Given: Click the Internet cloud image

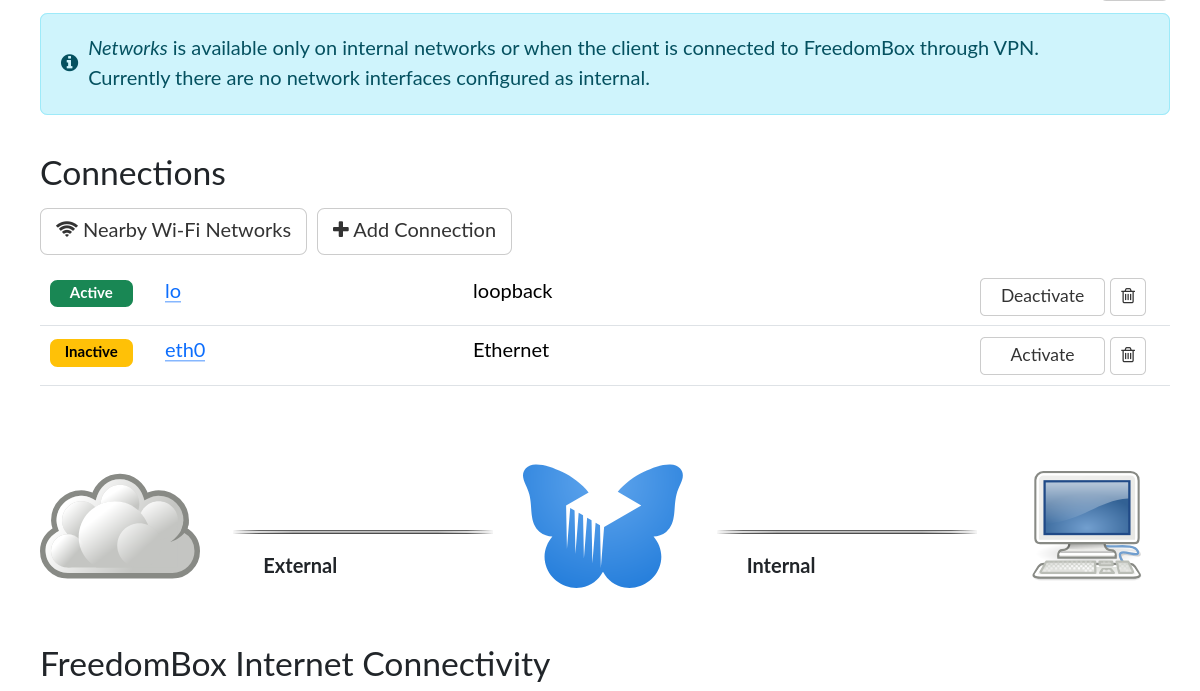Looking at the screenshot, I should tap(120, 526).
